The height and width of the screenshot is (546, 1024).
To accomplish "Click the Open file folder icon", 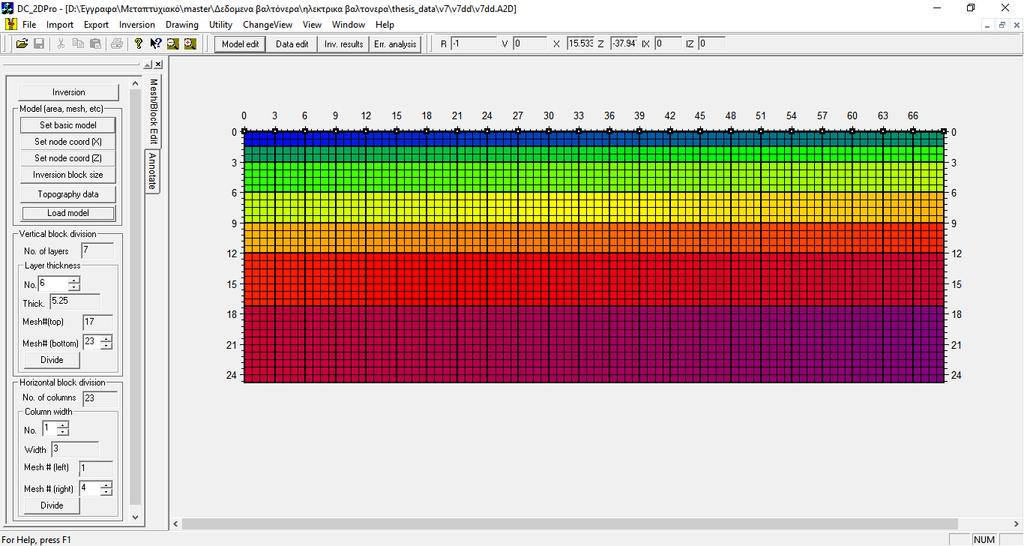I will point(22,44).
